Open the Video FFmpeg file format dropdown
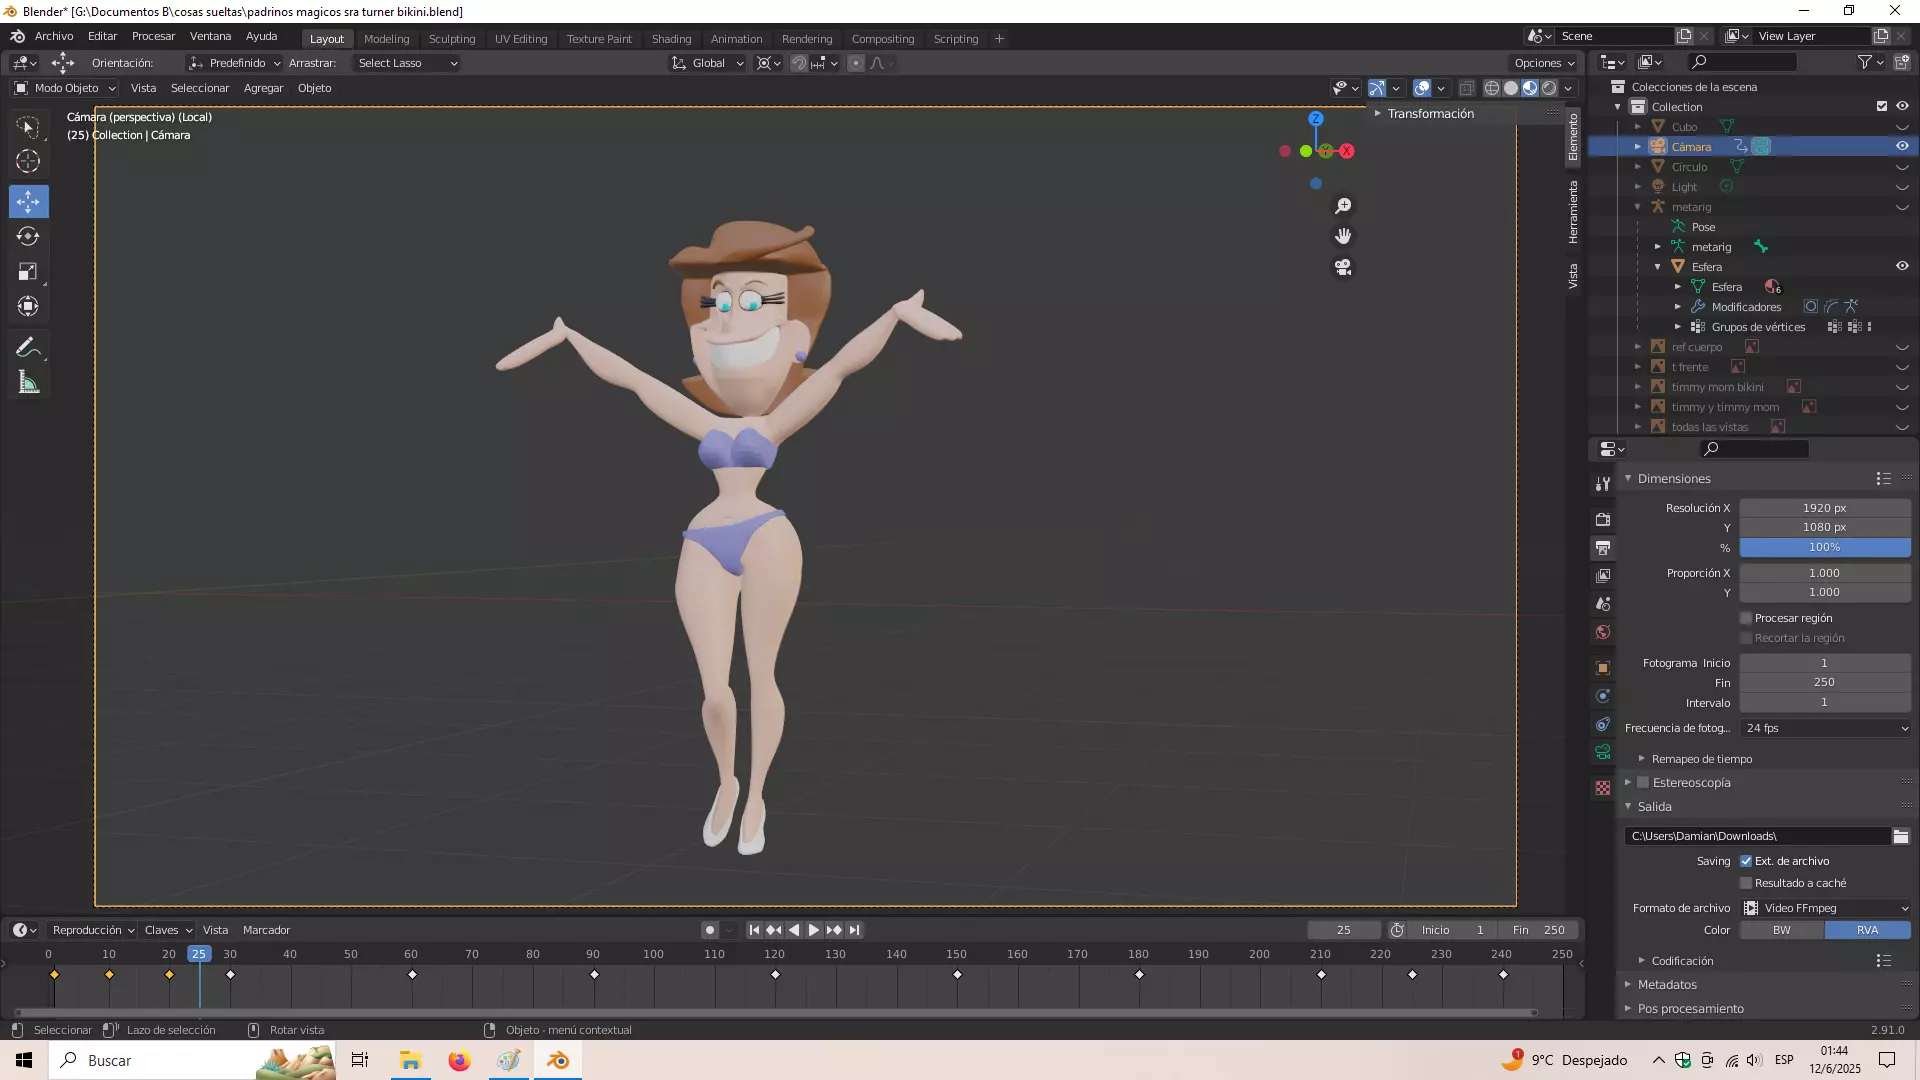The image size is (1920, 1080). click(1826, 908)
